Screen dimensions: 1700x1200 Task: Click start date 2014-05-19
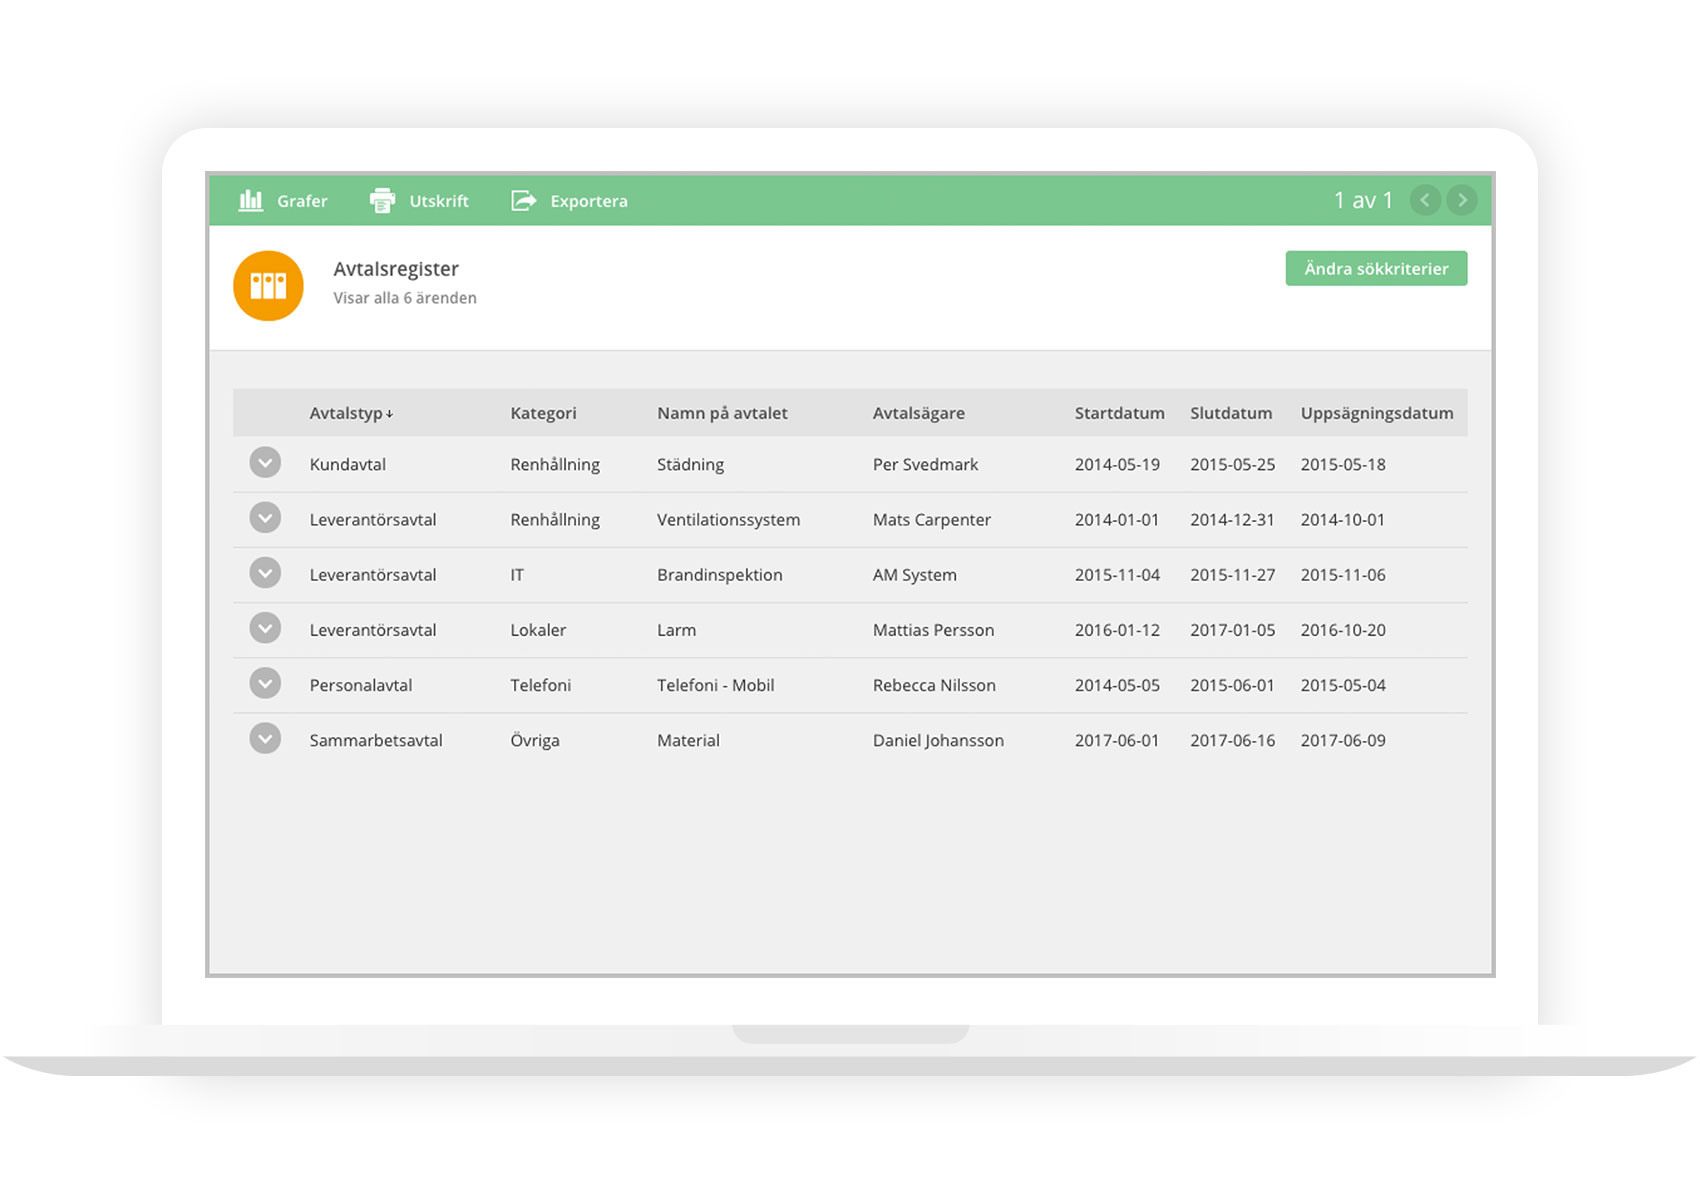click(1117, 464)
